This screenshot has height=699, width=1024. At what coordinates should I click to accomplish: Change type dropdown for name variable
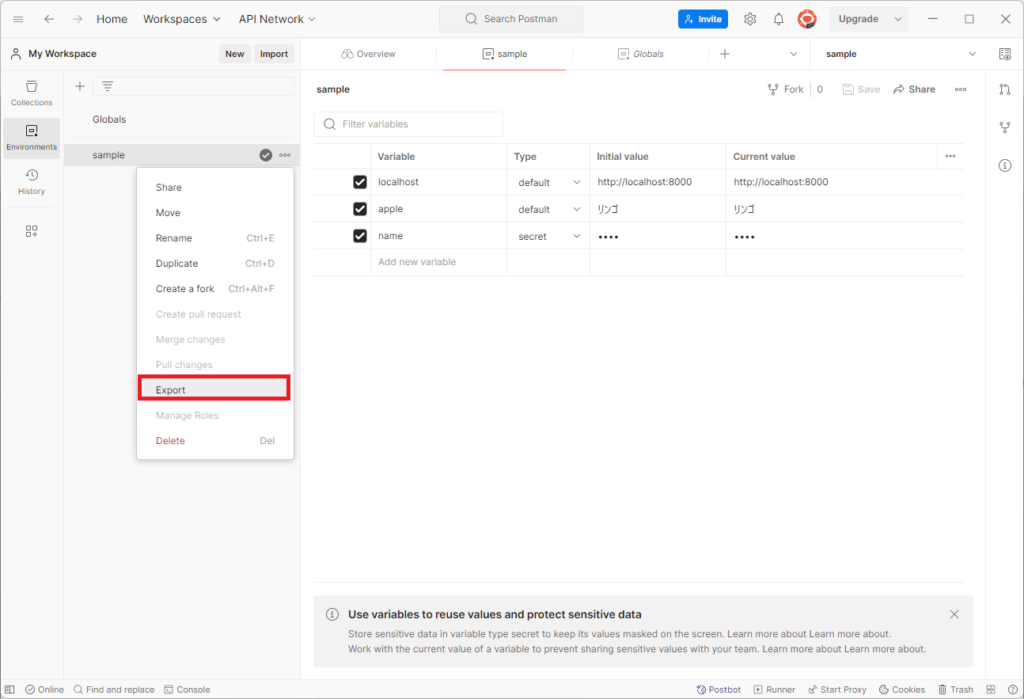pyautogui.click(x=549, y=236)
